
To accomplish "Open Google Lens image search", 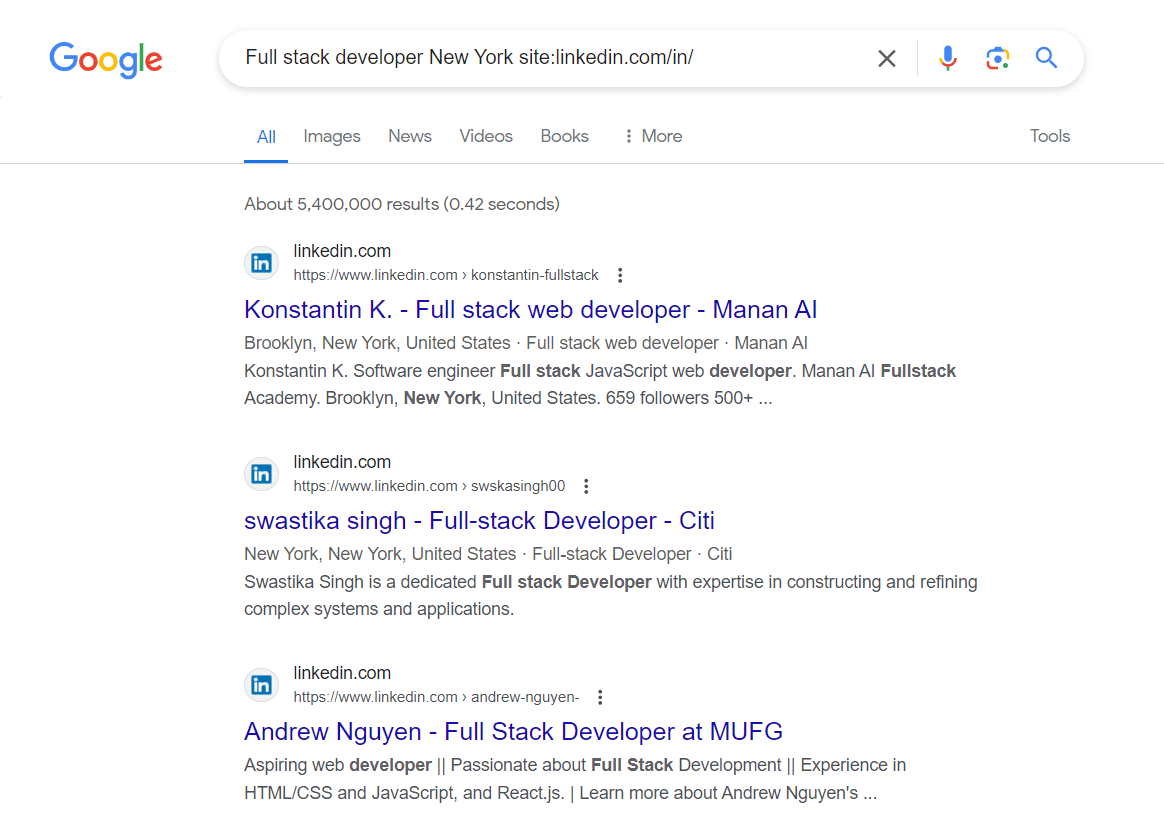I will (996, 58).
